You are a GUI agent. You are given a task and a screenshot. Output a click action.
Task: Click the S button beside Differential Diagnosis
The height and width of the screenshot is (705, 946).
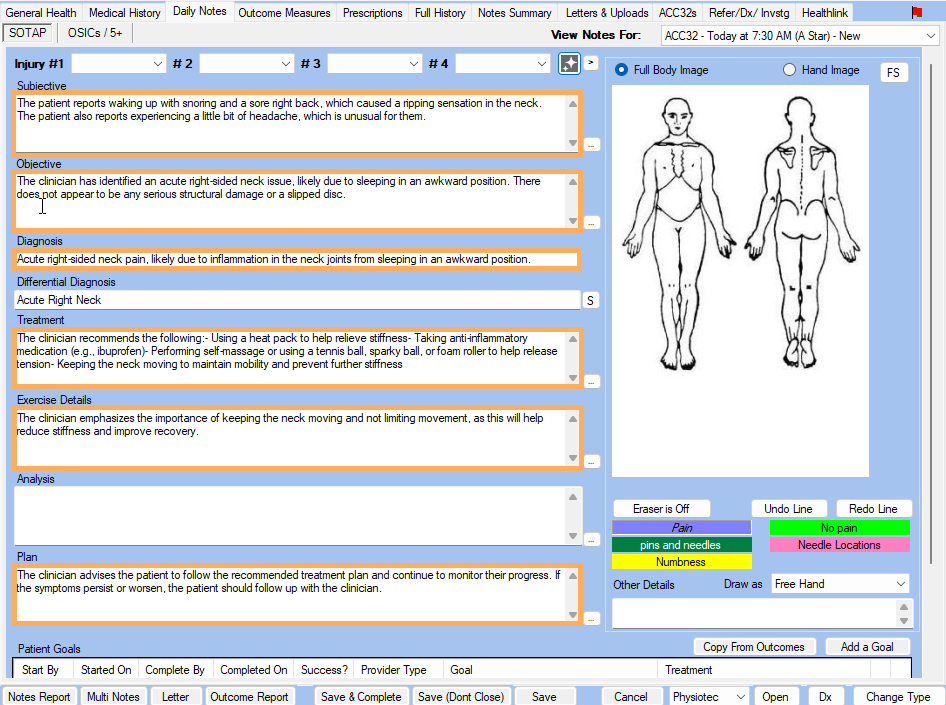(591, 300)
